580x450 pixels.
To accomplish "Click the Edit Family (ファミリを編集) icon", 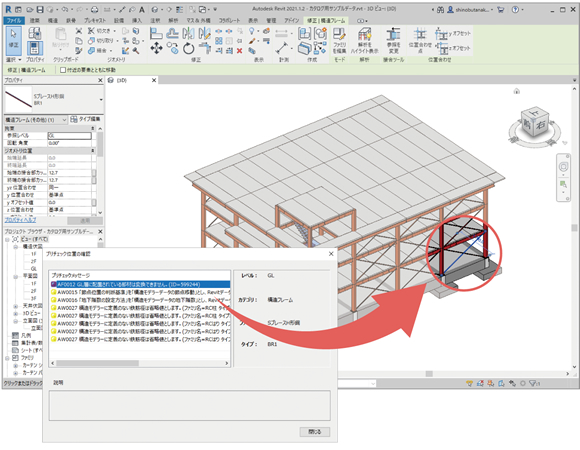I will [x=339, y=40].
